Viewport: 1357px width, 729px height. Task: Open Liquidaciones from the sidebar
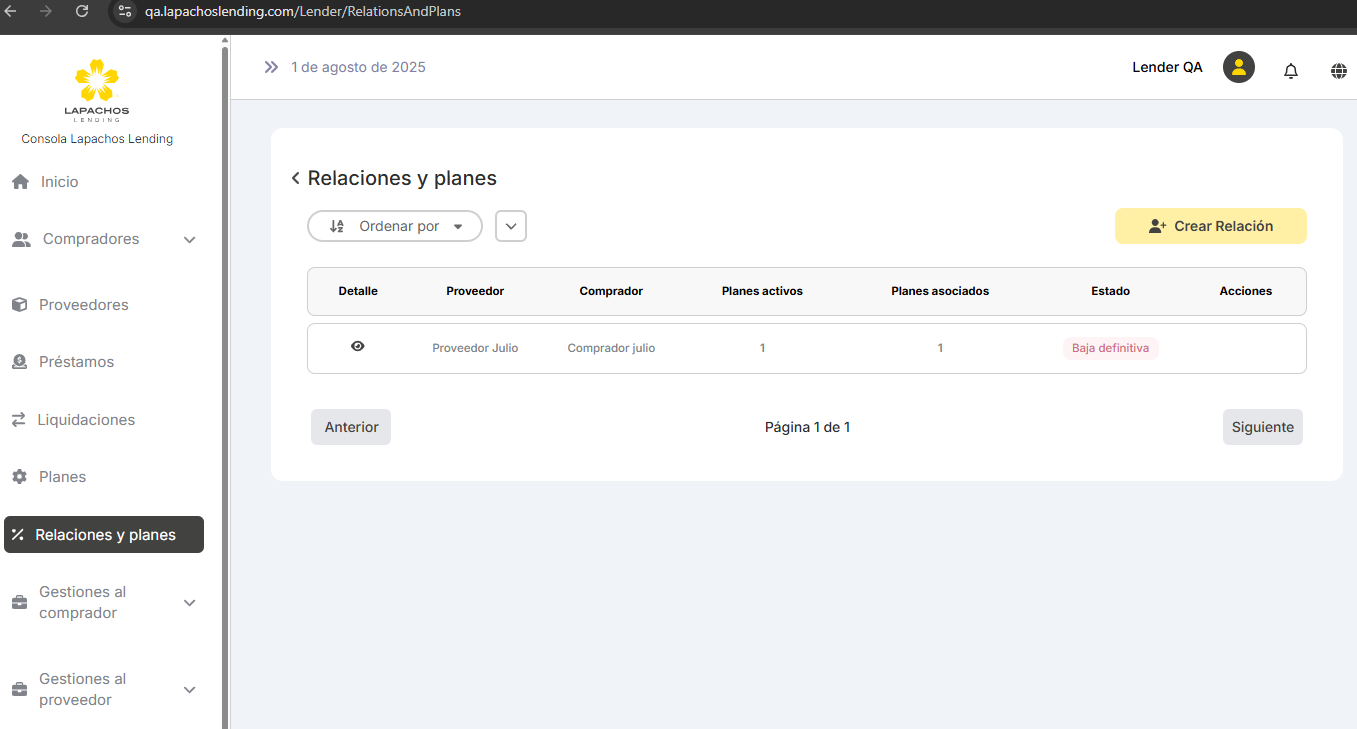tap(86, 420)
